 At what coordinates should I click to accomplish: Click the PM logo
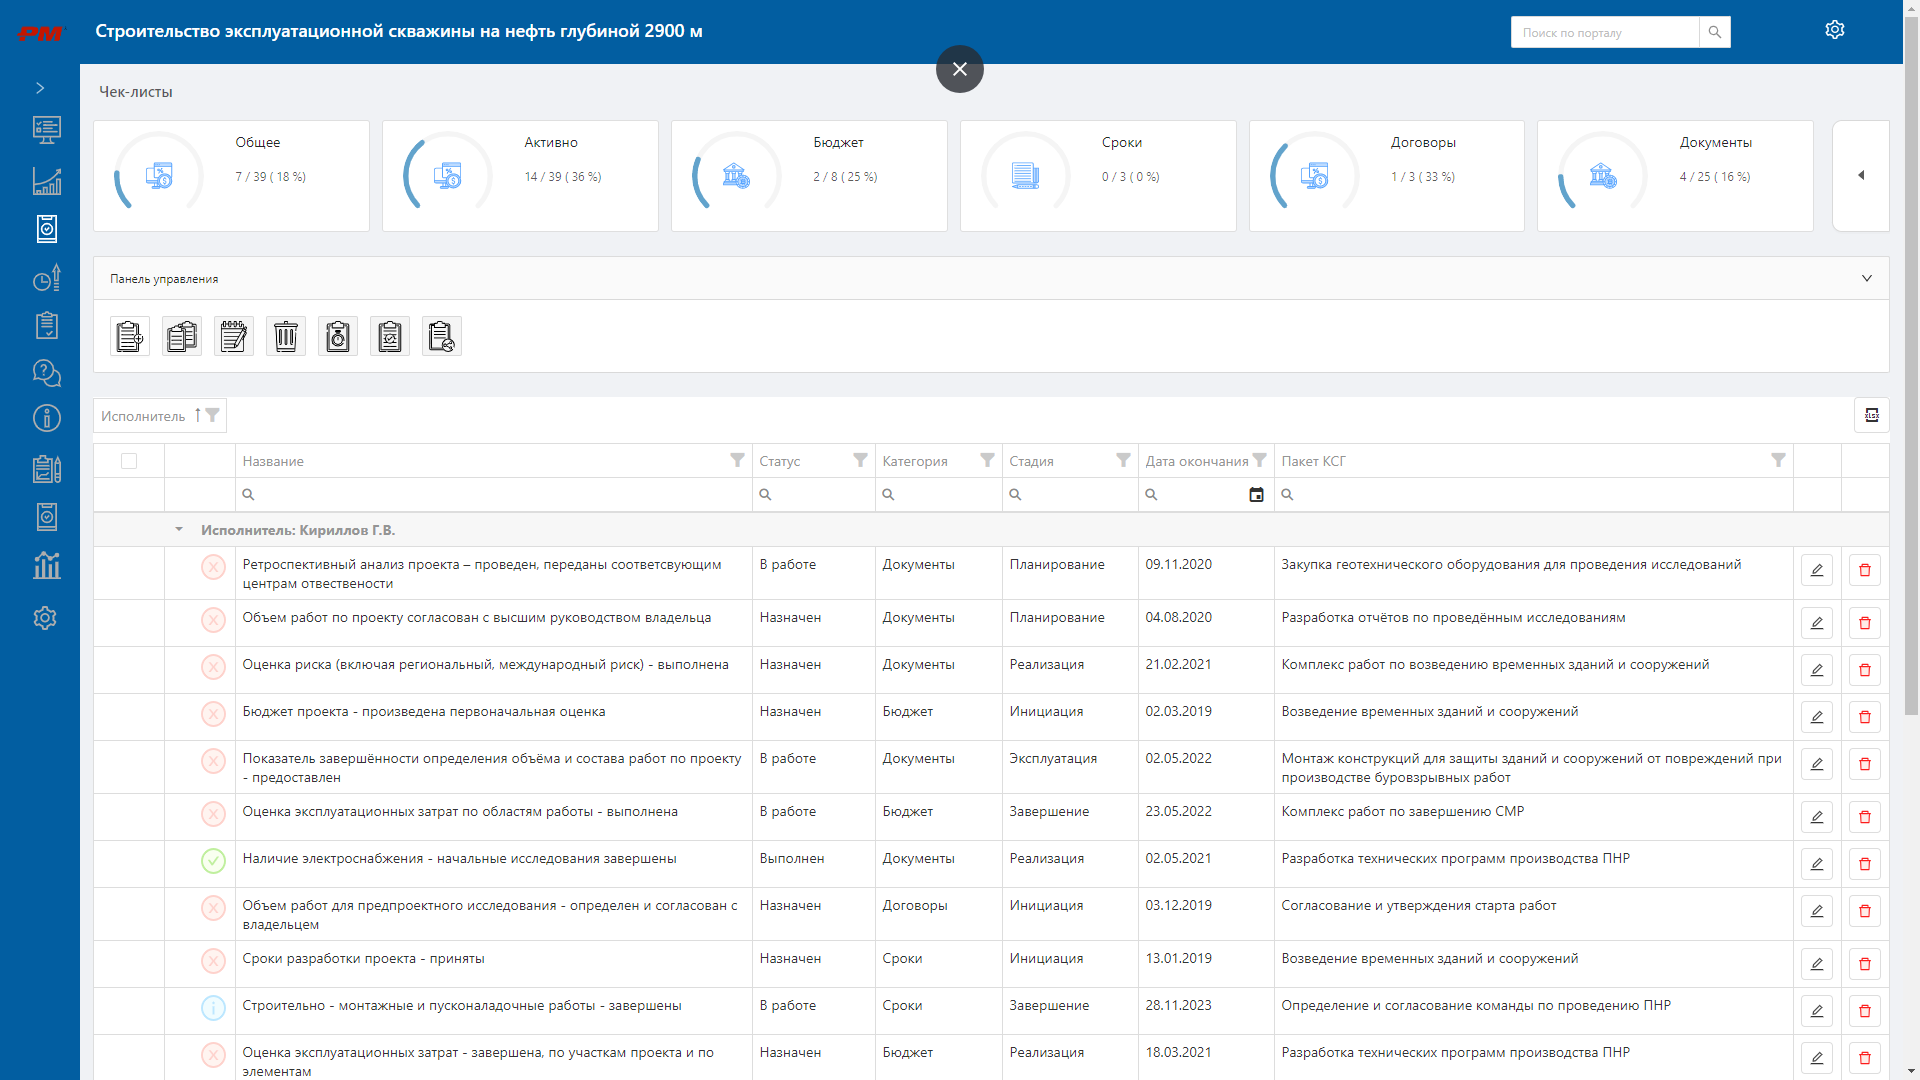40,34
